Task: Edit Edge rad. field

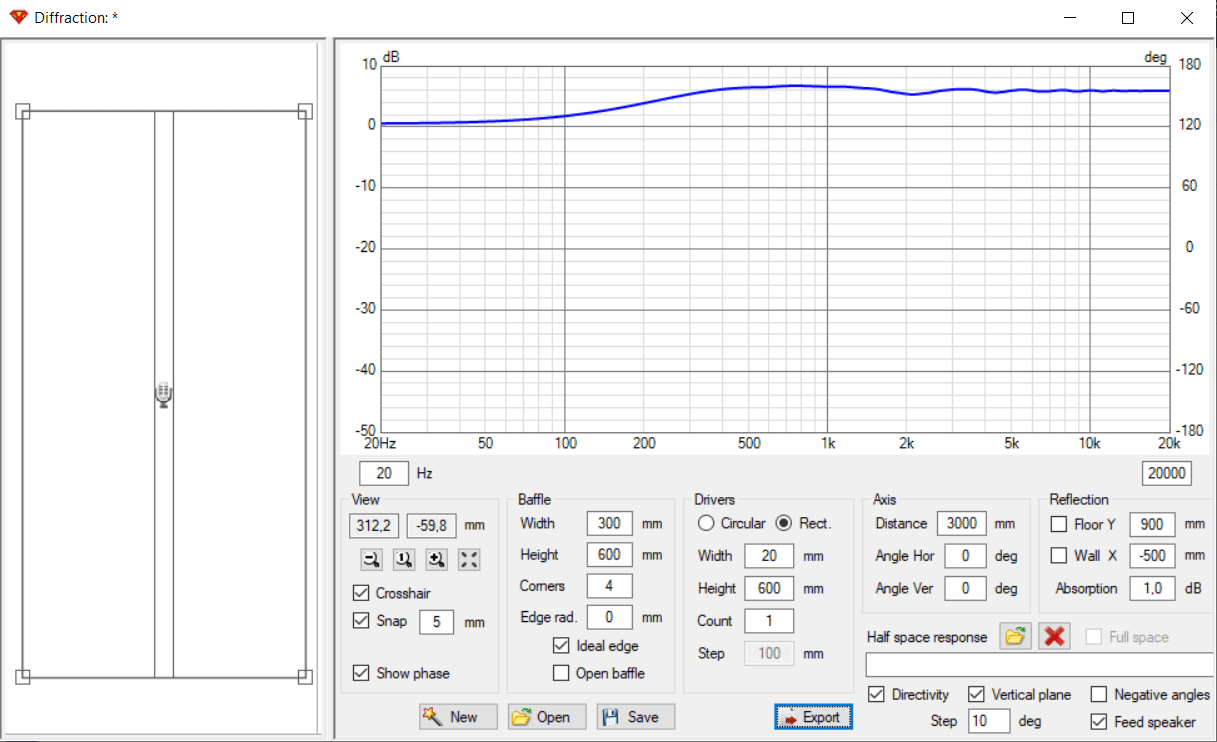Action: [610, 617]
